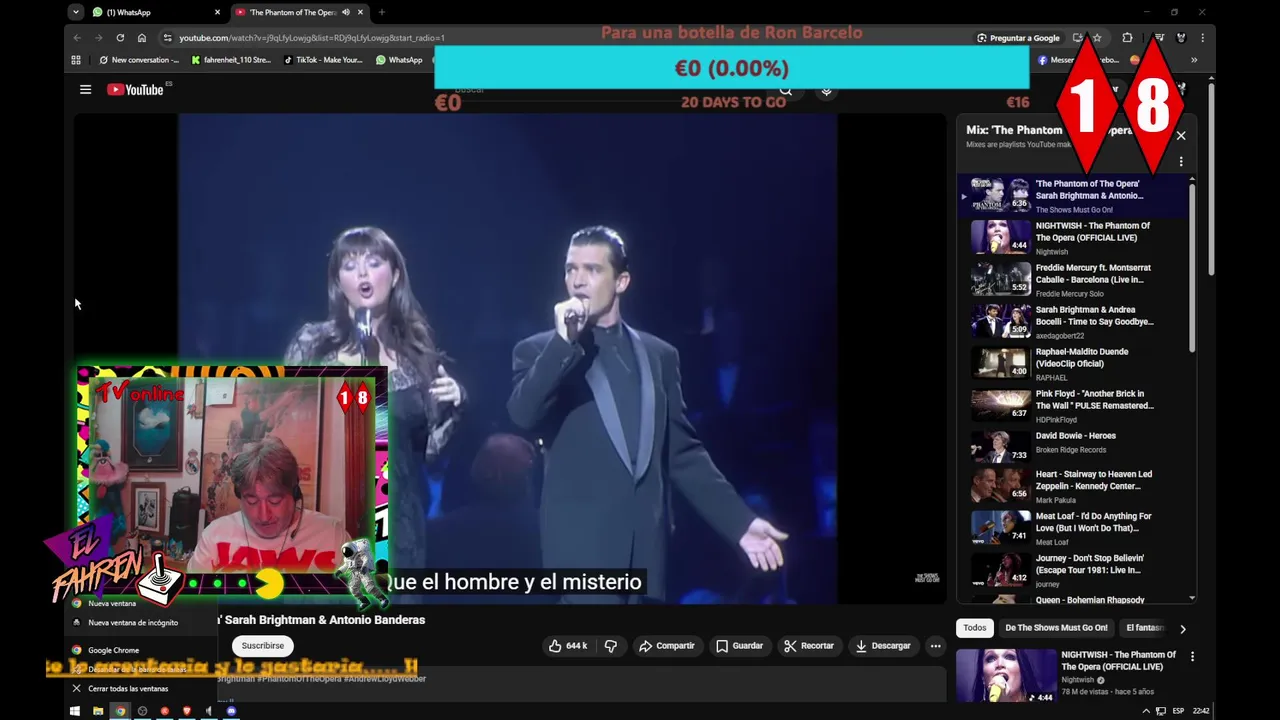Click Preguntar a Google button
The width and height of the screenshot is (1280, 720).
[1018, 38]
